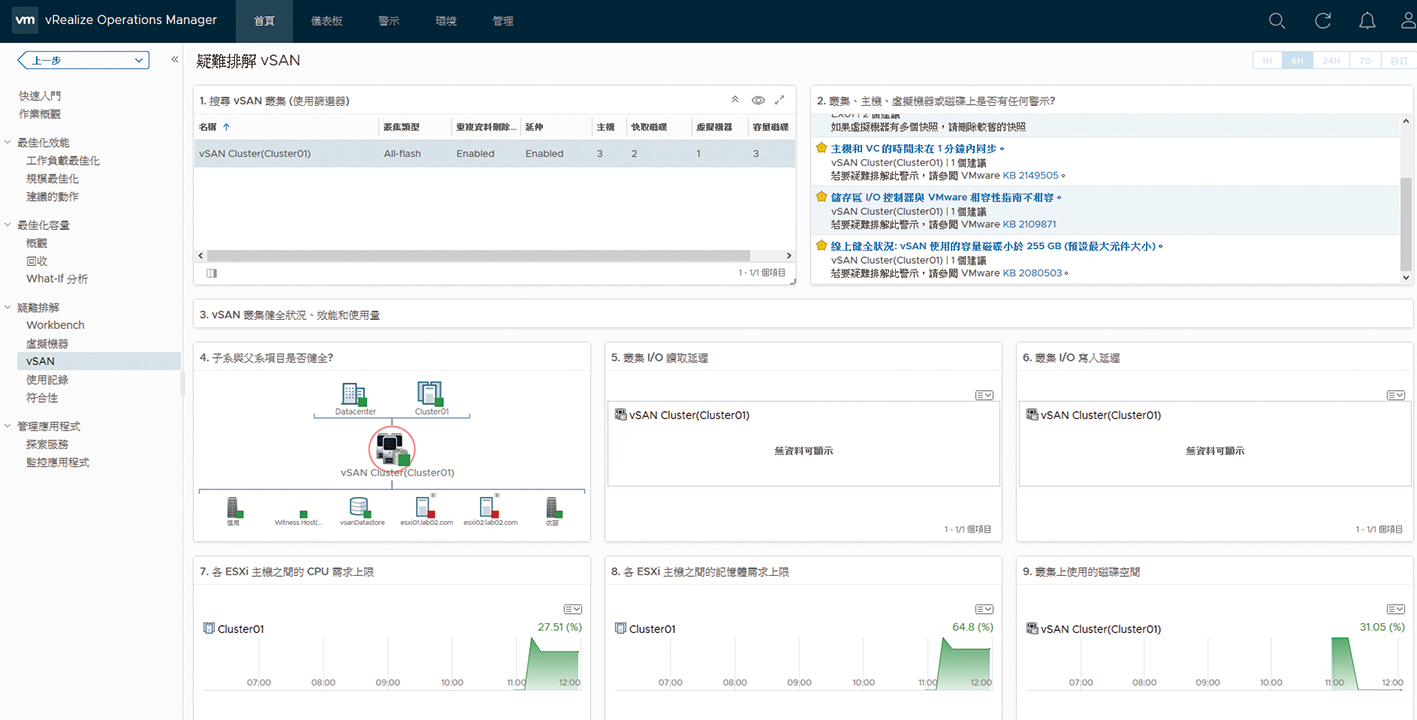The width and height of the screenshot is (1417, 720).
Task: Switch to the 儀表板 tab
Action: [x=325, y=21]
